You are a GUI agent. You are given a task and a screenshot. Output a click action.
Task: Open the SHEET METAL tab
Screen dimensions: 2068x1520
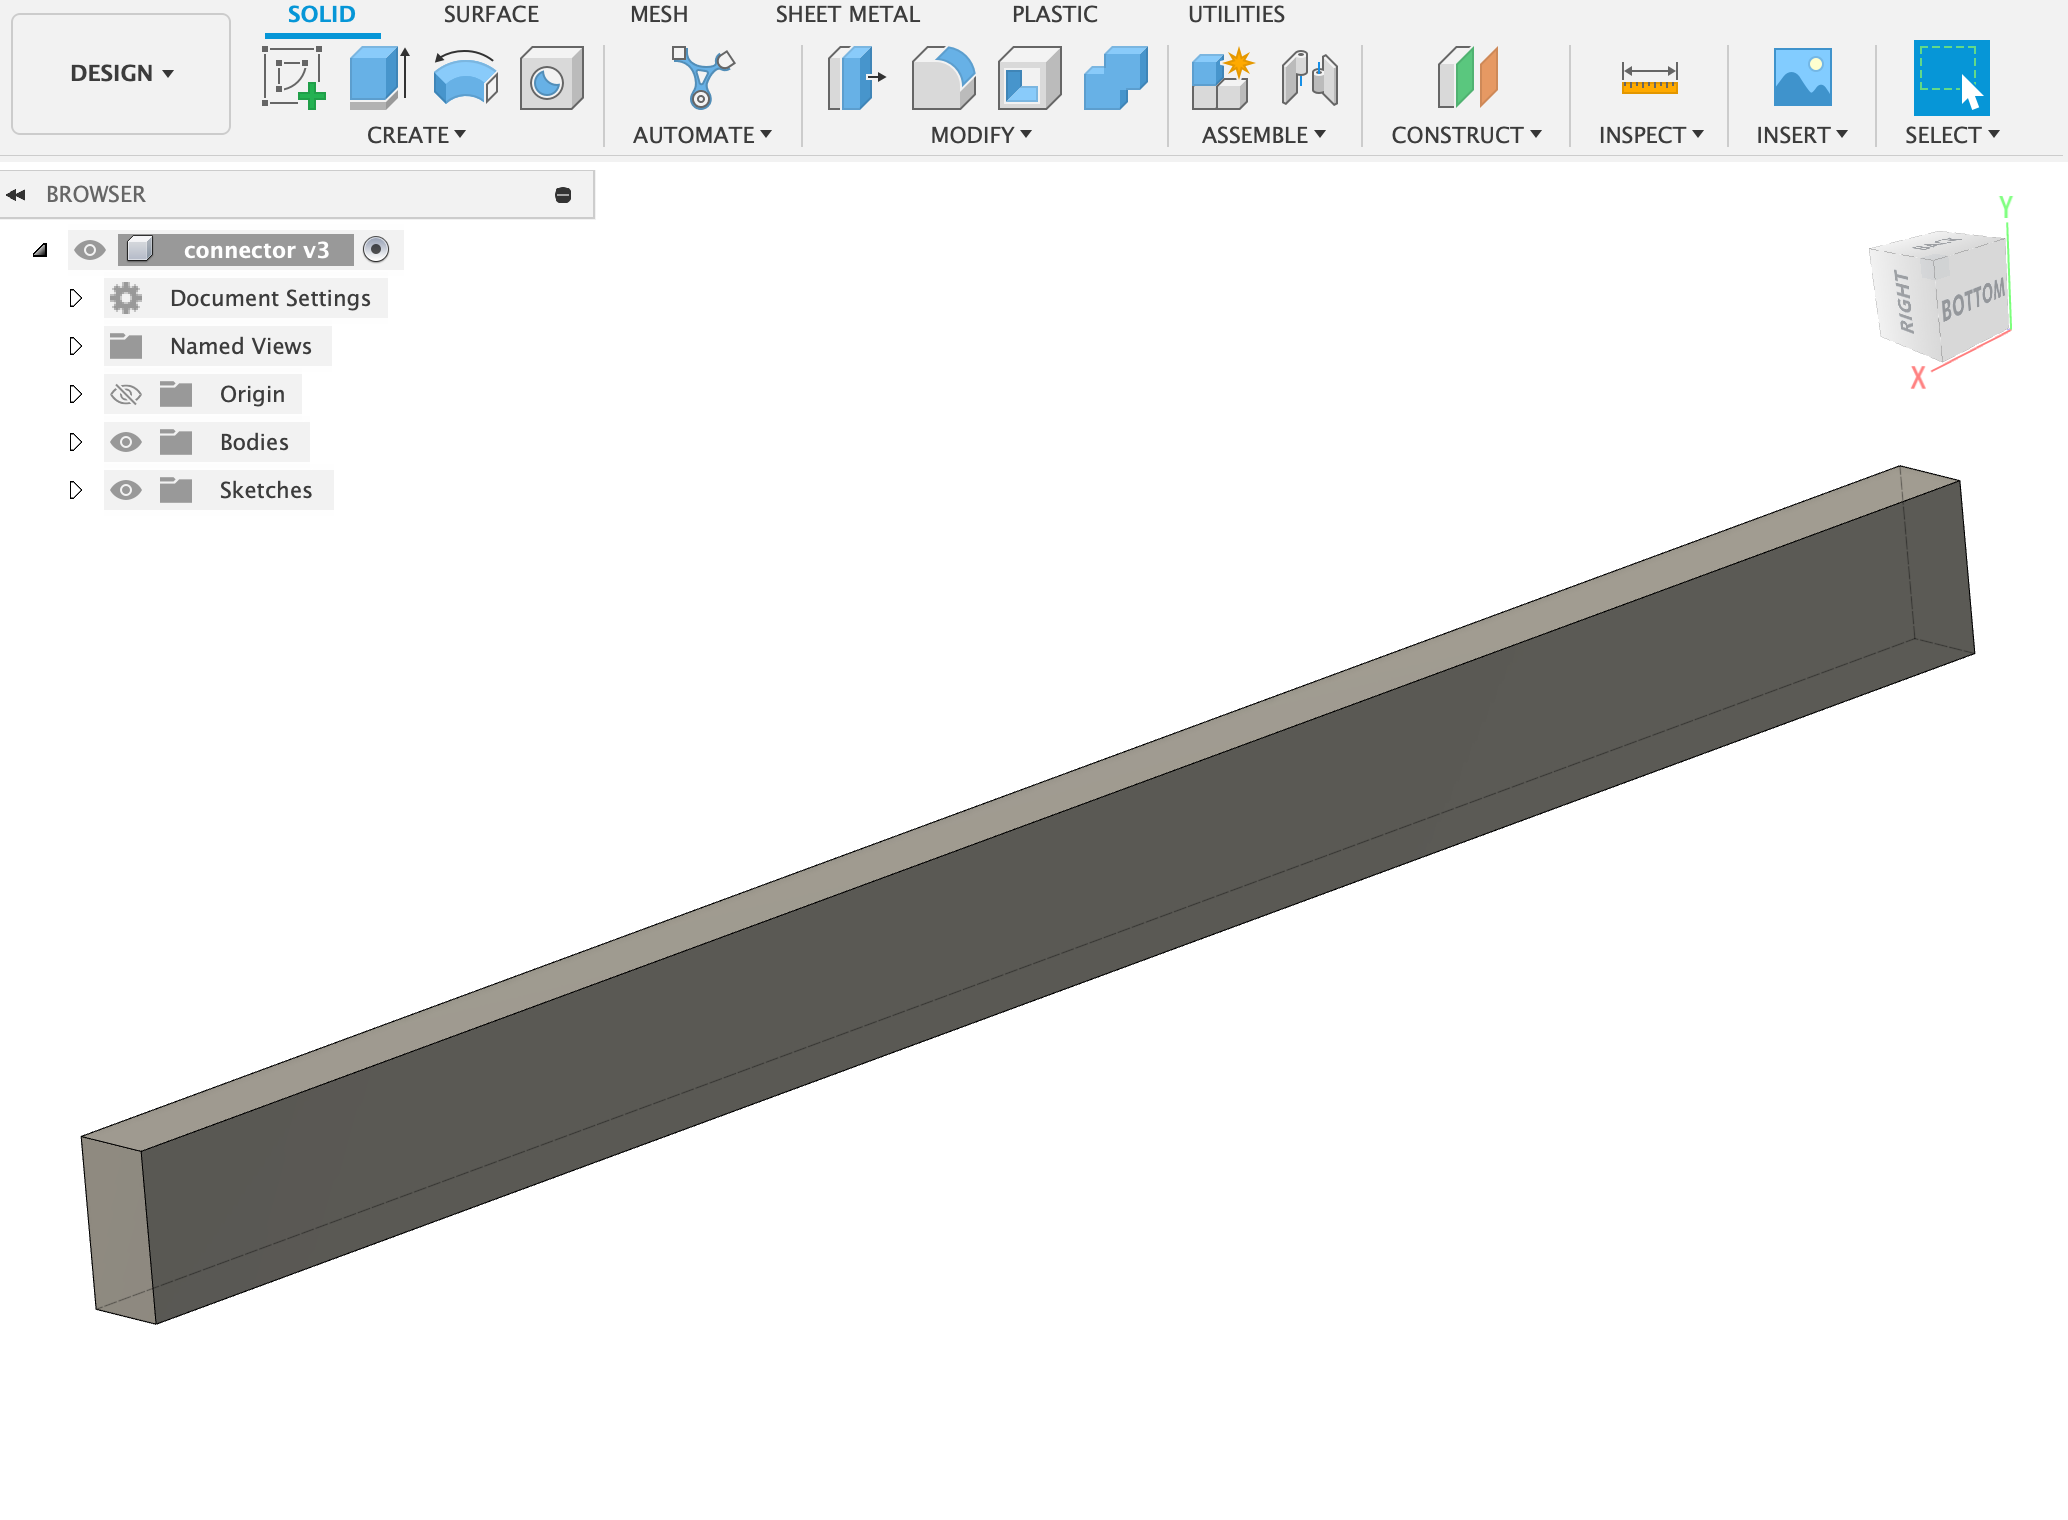(x=847, y=14)
